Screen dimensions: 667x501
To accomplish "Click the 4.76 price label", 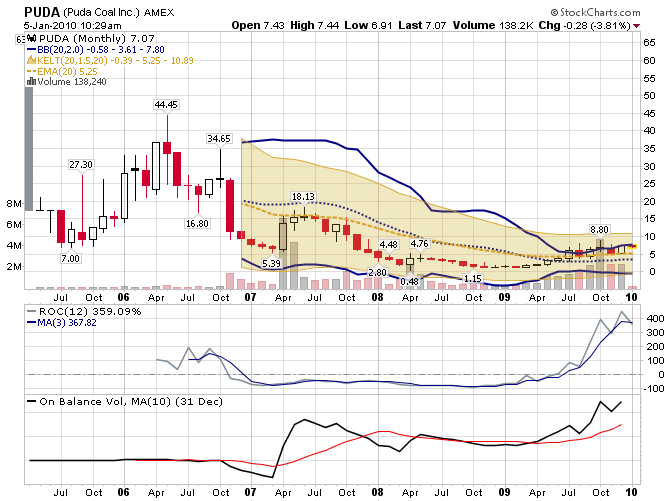I will coord(419,244).
